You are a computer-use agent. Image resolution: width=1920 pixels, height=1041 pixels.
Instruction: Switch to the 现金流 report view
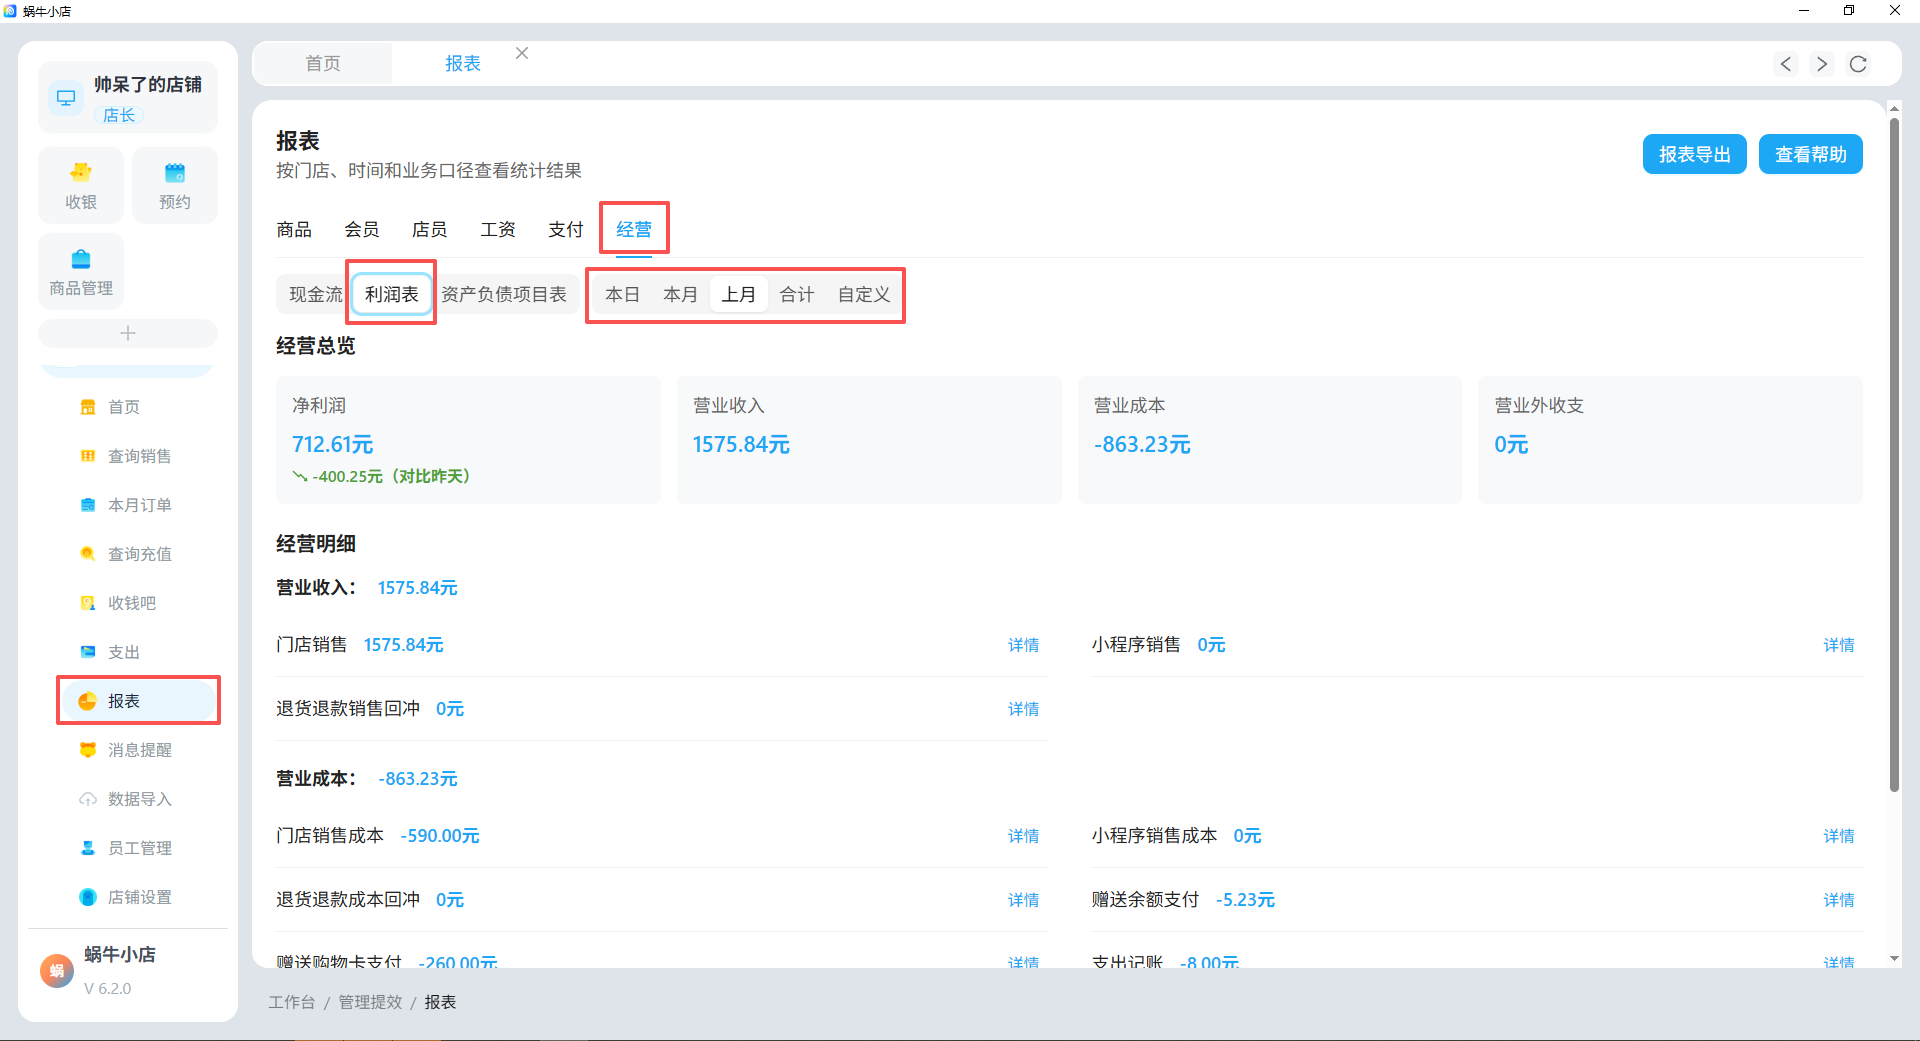pos(316,294)
